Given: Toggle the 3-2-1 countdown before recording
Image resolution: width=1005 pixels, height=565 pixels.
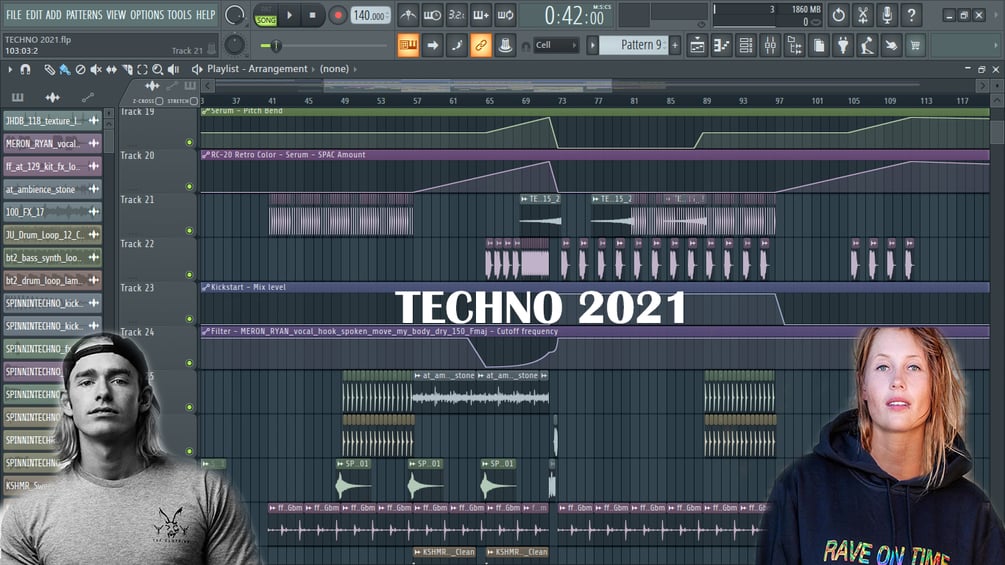Looking at the screenshot, I should [x=456, y=15].
